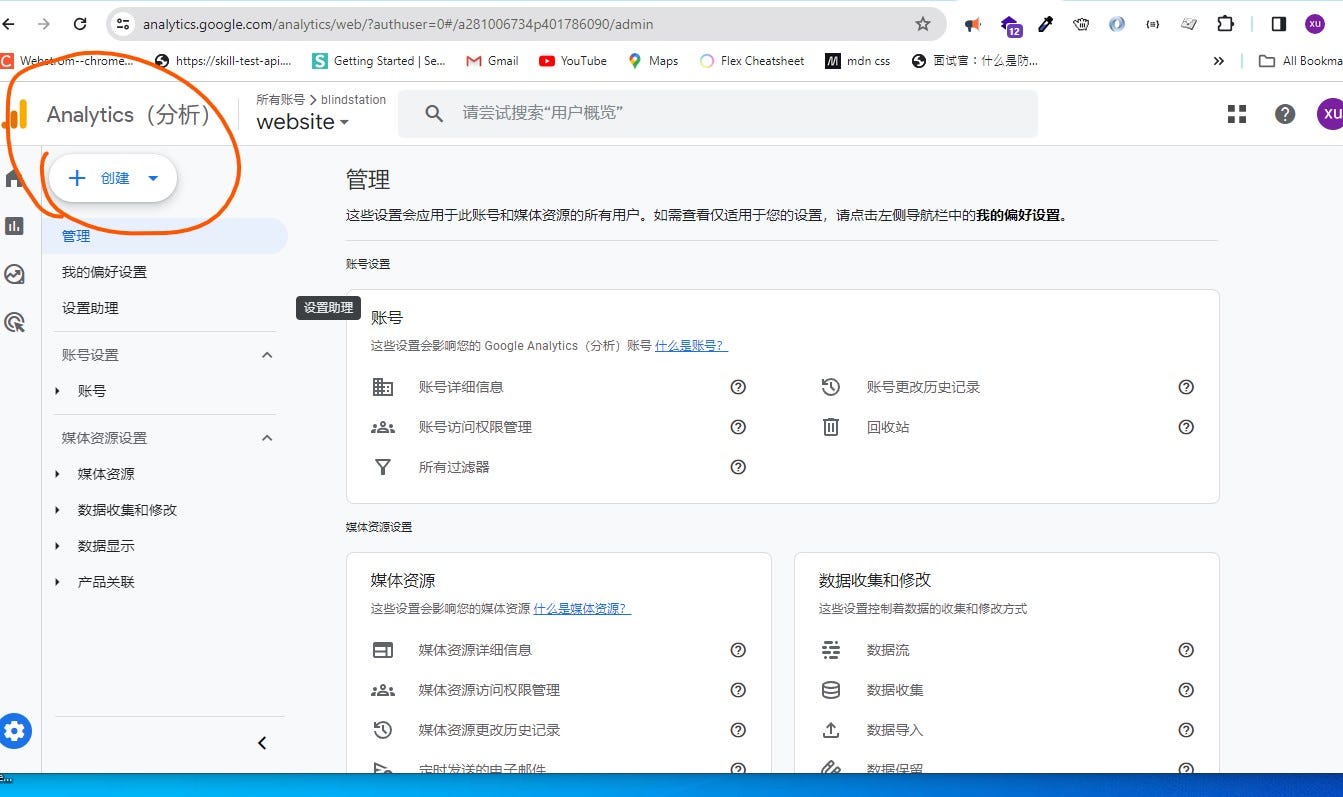Click help icon beside 账号详细信息

coord(738,387)
